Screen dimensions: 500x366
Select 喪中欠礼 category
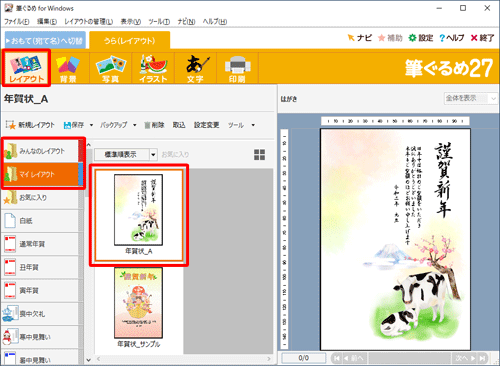pyautogui.click(x=41, y=314)
